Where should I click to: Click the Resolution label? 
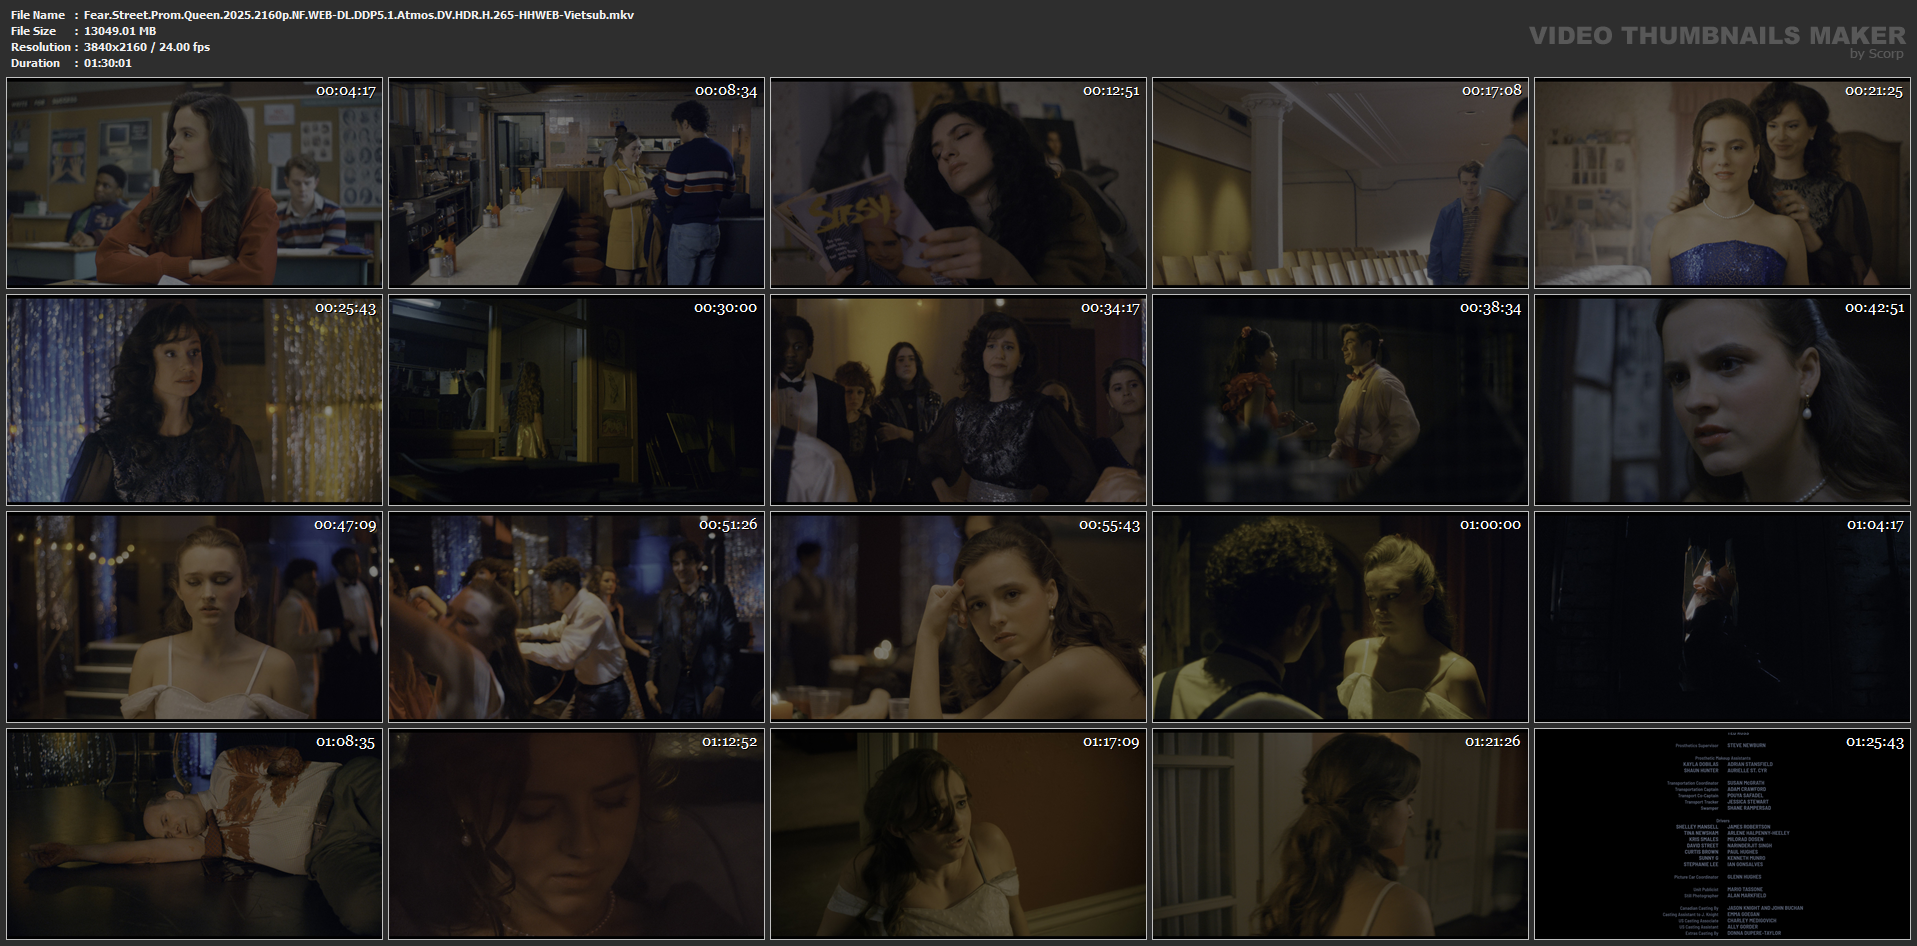tap(41, 47)
